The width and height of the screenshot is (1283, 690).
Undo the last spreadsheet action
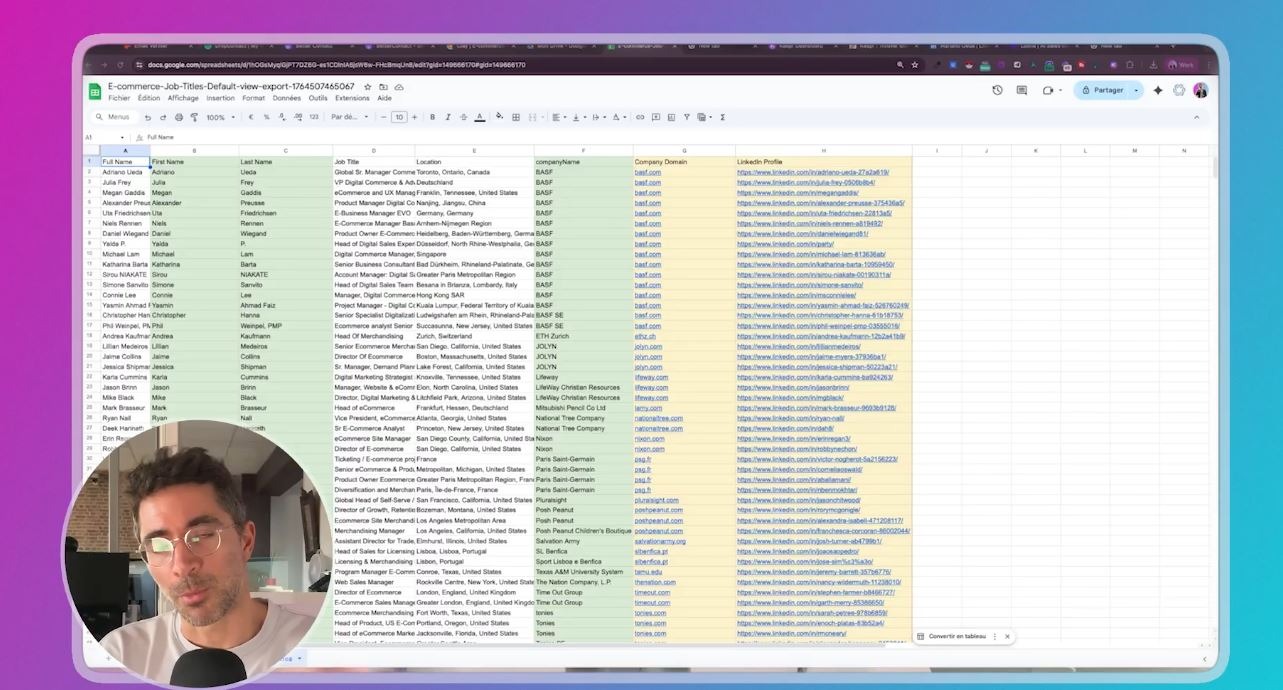click(x=148, y=117)
